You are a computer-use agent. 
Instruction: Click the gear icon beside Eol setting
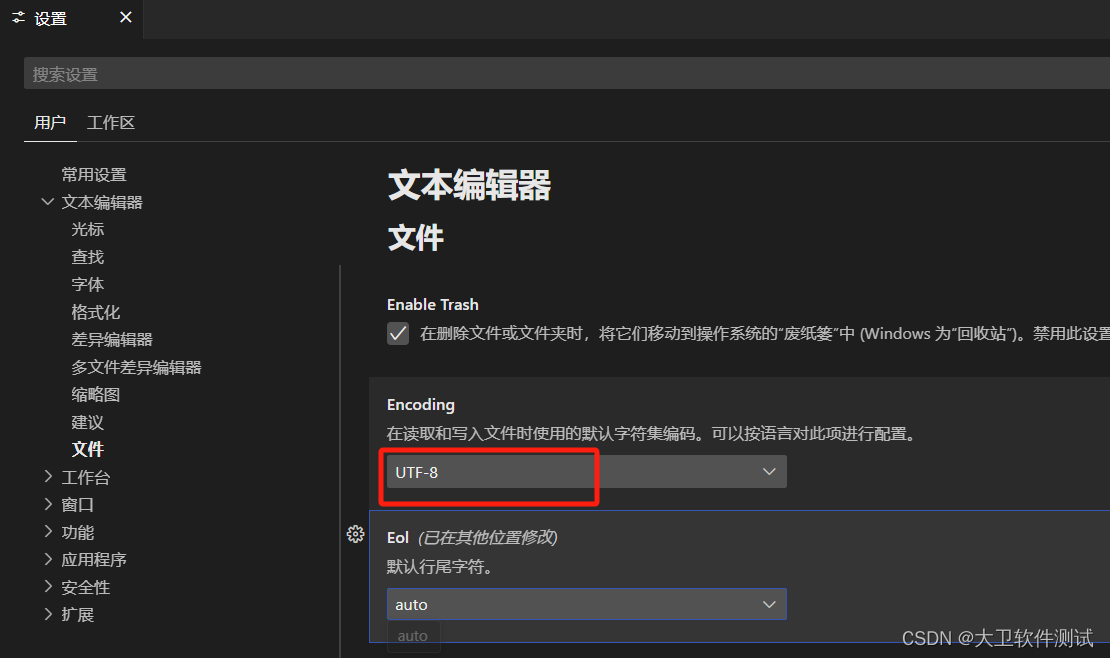click(355, 534)
